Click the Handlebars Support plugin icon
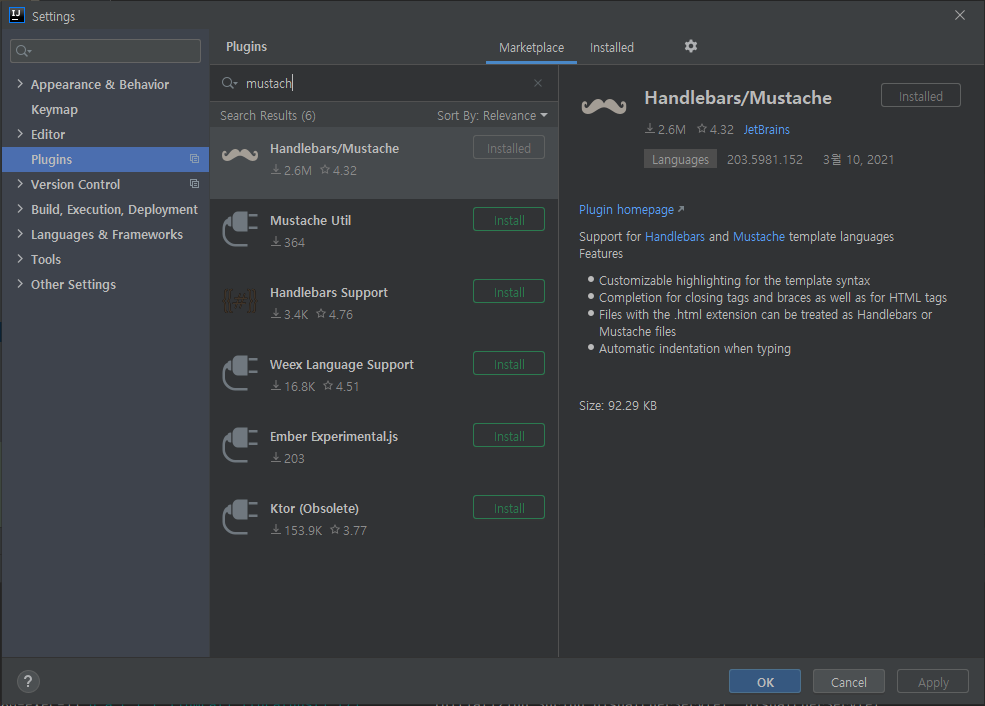Image resolution: width=985 pixels, height=706 pixels. [240, 301]
